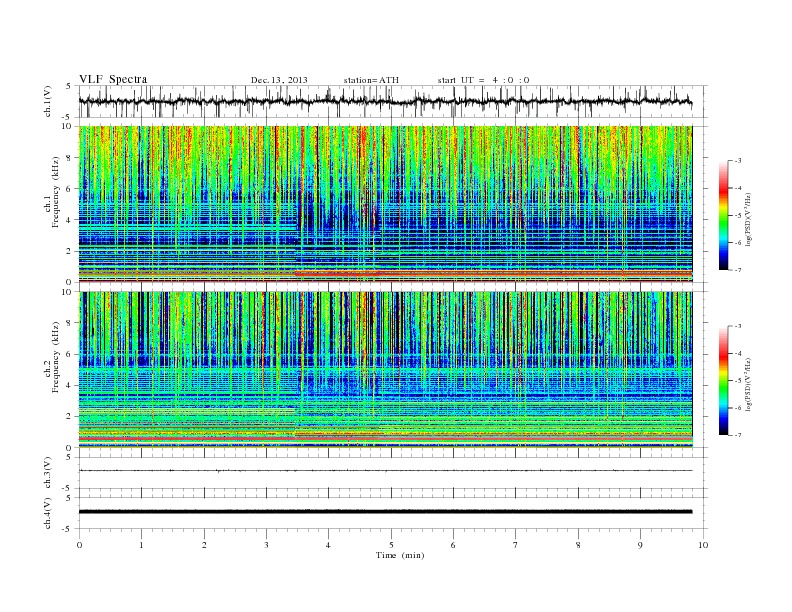Click the ch.1 spectrogram color scale bar
This screenshot has width=792, height=612.
click(724, 215)
